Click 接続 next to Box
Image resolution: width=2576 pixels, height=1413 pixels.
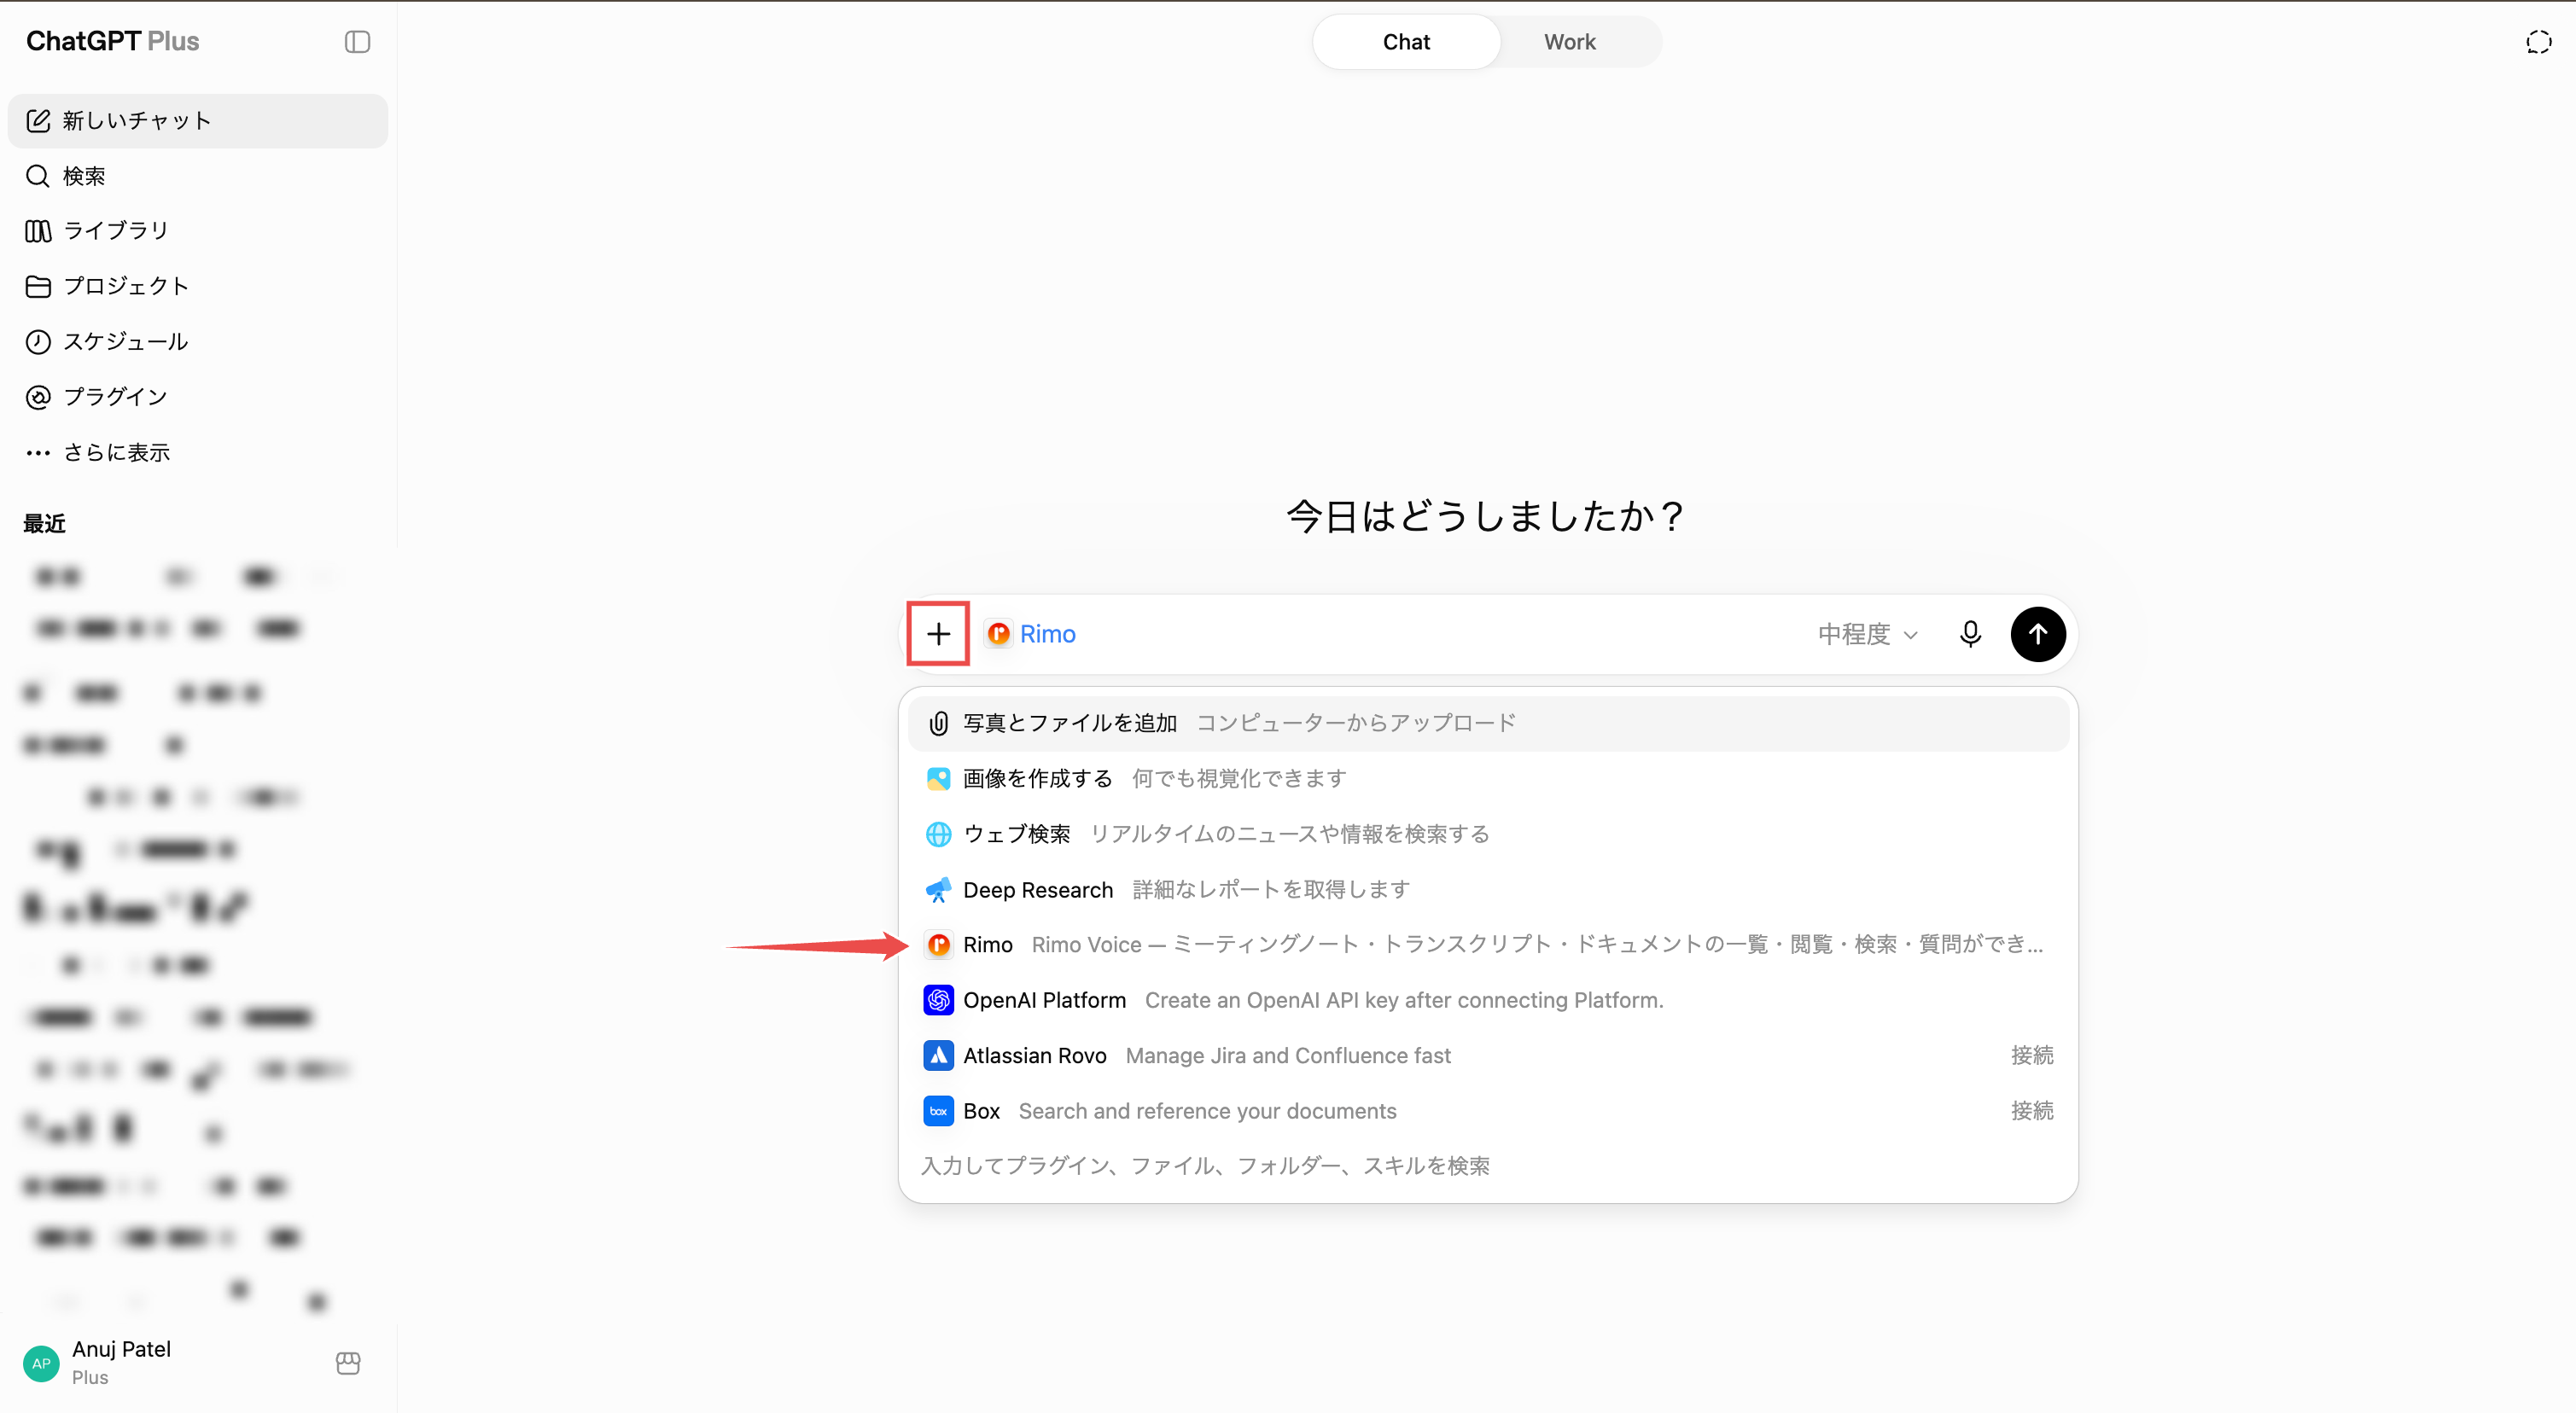2032,1111
